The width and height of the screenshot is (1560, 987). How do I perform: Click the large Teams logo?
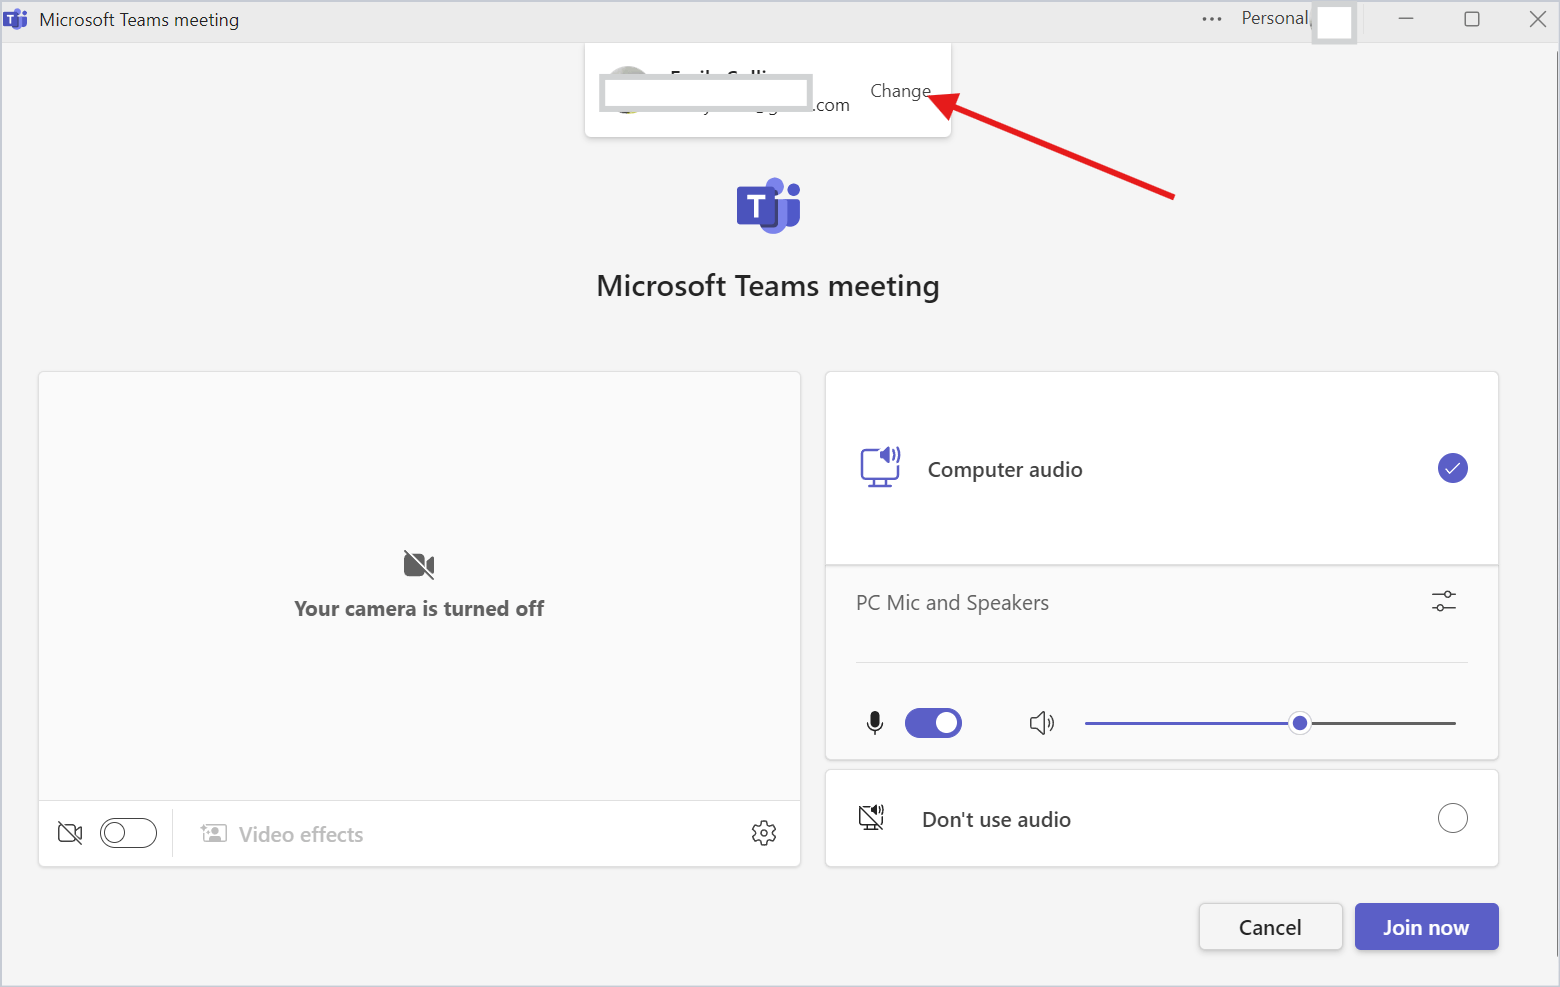[768, 206]
